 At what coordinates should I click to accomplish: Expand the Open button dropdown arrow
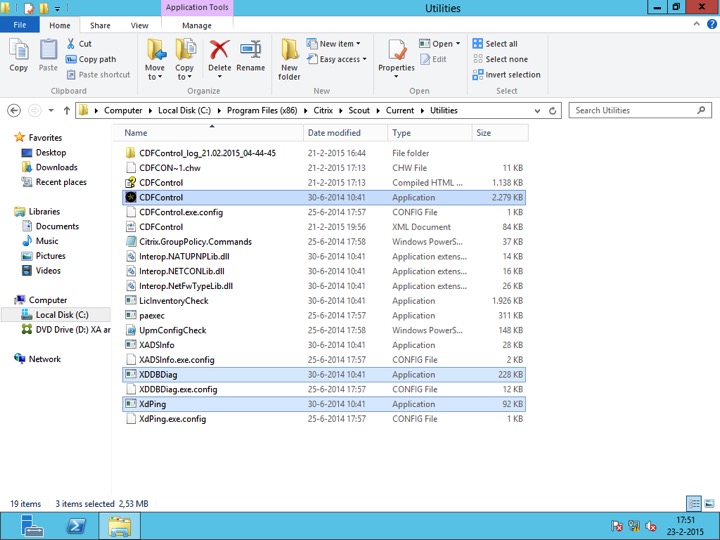pyautogui.click(x=458, y=44)
